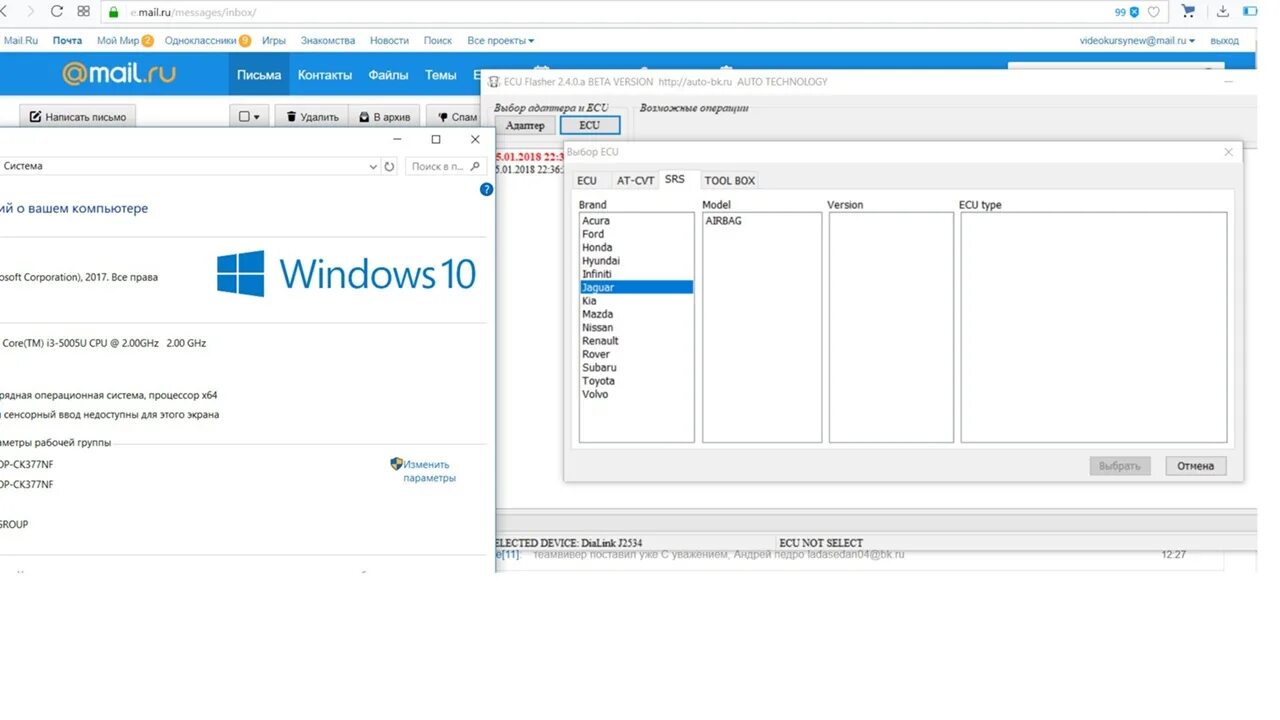This screenshot has height=720, width=1280.
Task: Select Acura in Brand list
Action: (x=636, y=221)
